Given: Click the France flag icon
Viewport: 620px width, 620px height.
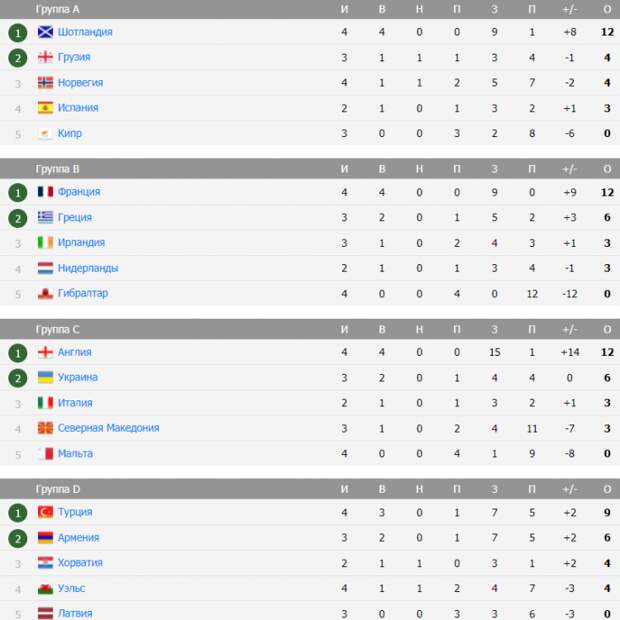Looking at the screenshot, I should click(45, 192).
